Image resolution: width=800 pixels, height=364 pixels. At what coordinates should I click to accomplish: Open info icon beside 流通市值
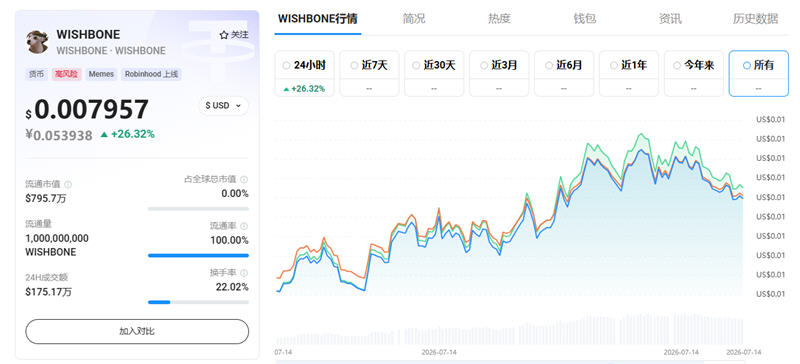point(68,184)
